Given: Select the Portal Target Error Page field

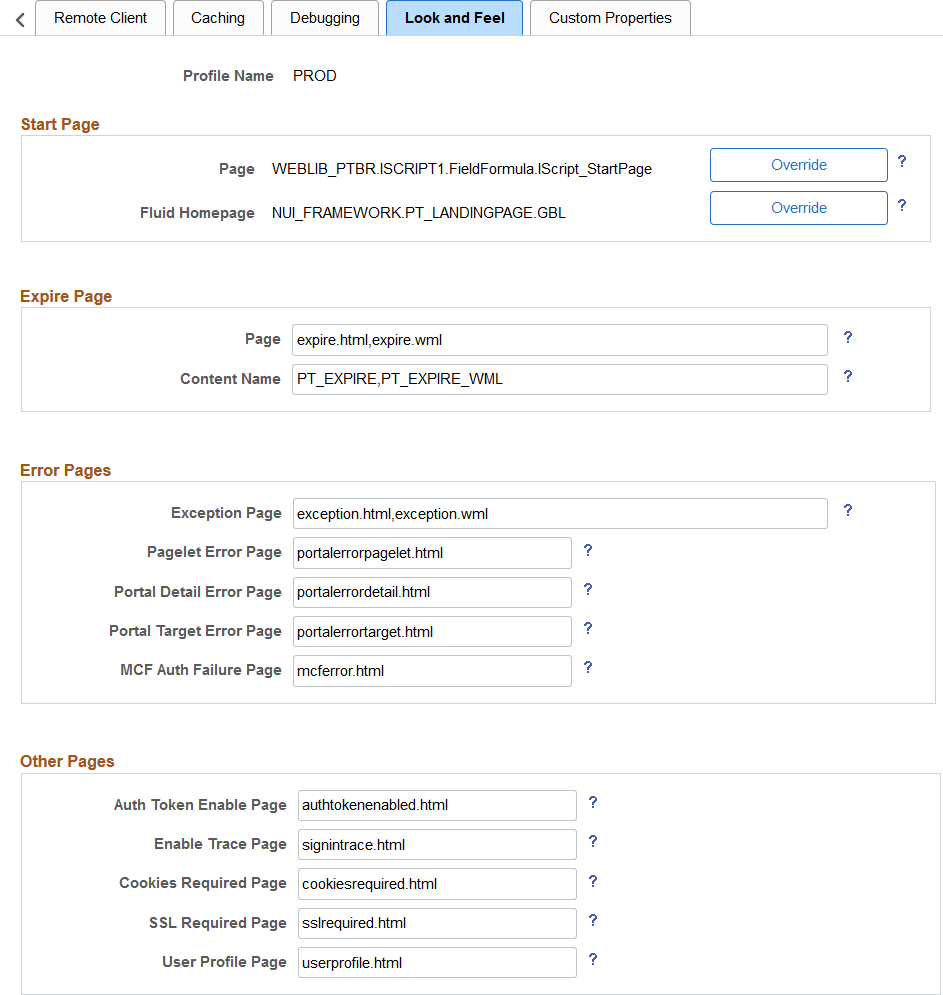Looking at the screenshot, I should (432, 632).
